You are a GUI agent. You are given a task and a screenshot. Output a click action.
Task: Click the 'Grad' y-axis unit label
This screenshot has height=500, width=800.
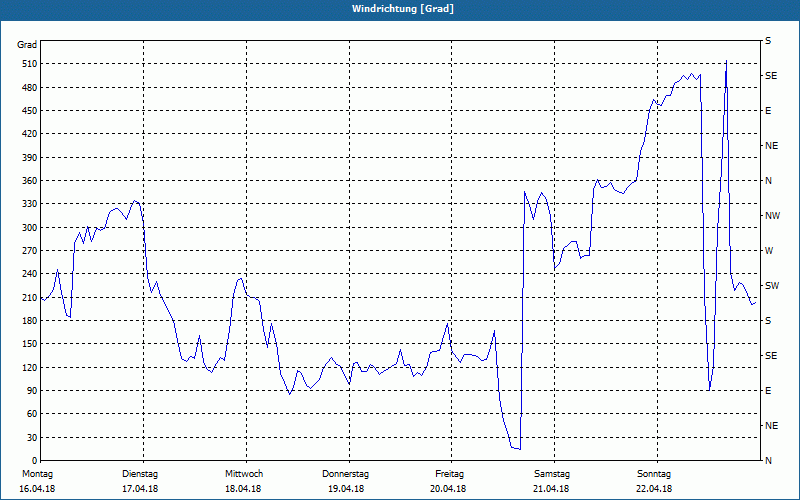[27, 45]
